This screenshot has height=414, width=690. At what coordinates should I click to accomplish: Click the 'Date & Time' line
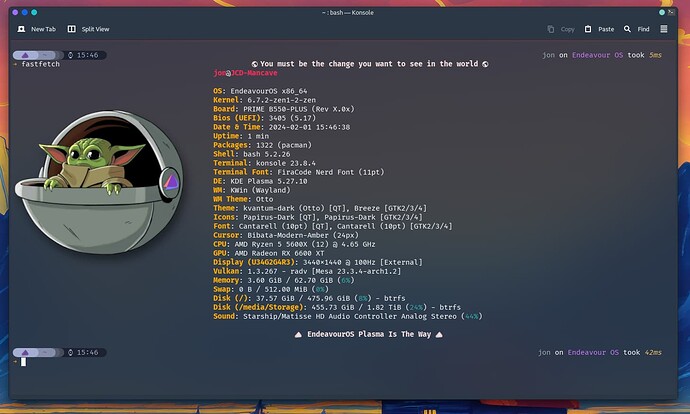[282, 127]
